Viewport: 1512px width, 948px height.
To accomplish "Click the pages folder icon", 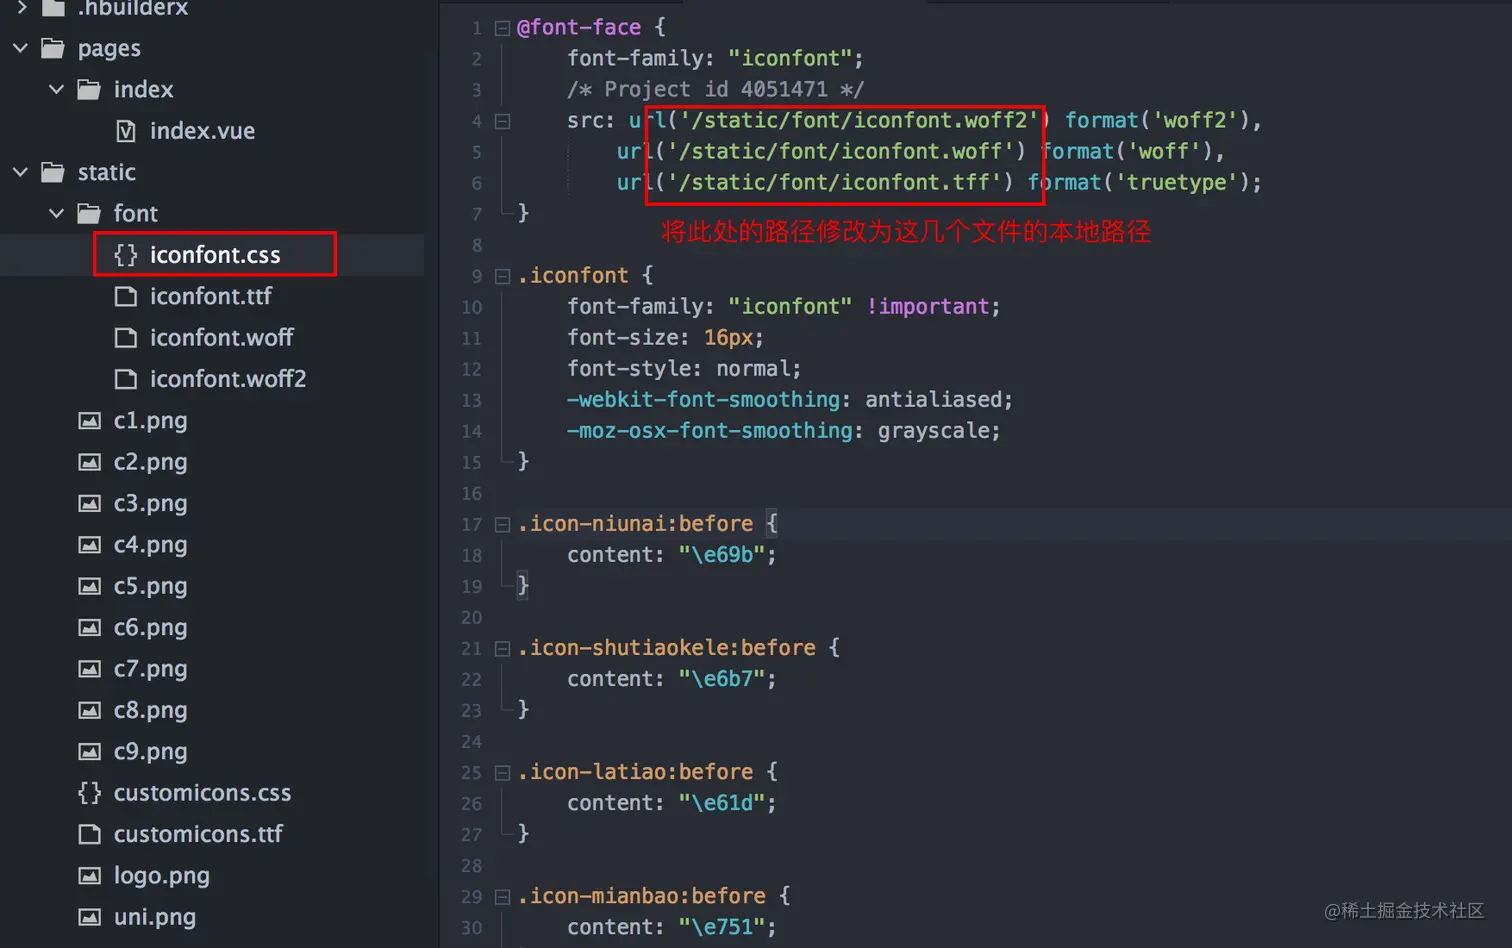I will pyautogui.click(x=53, y=48).
